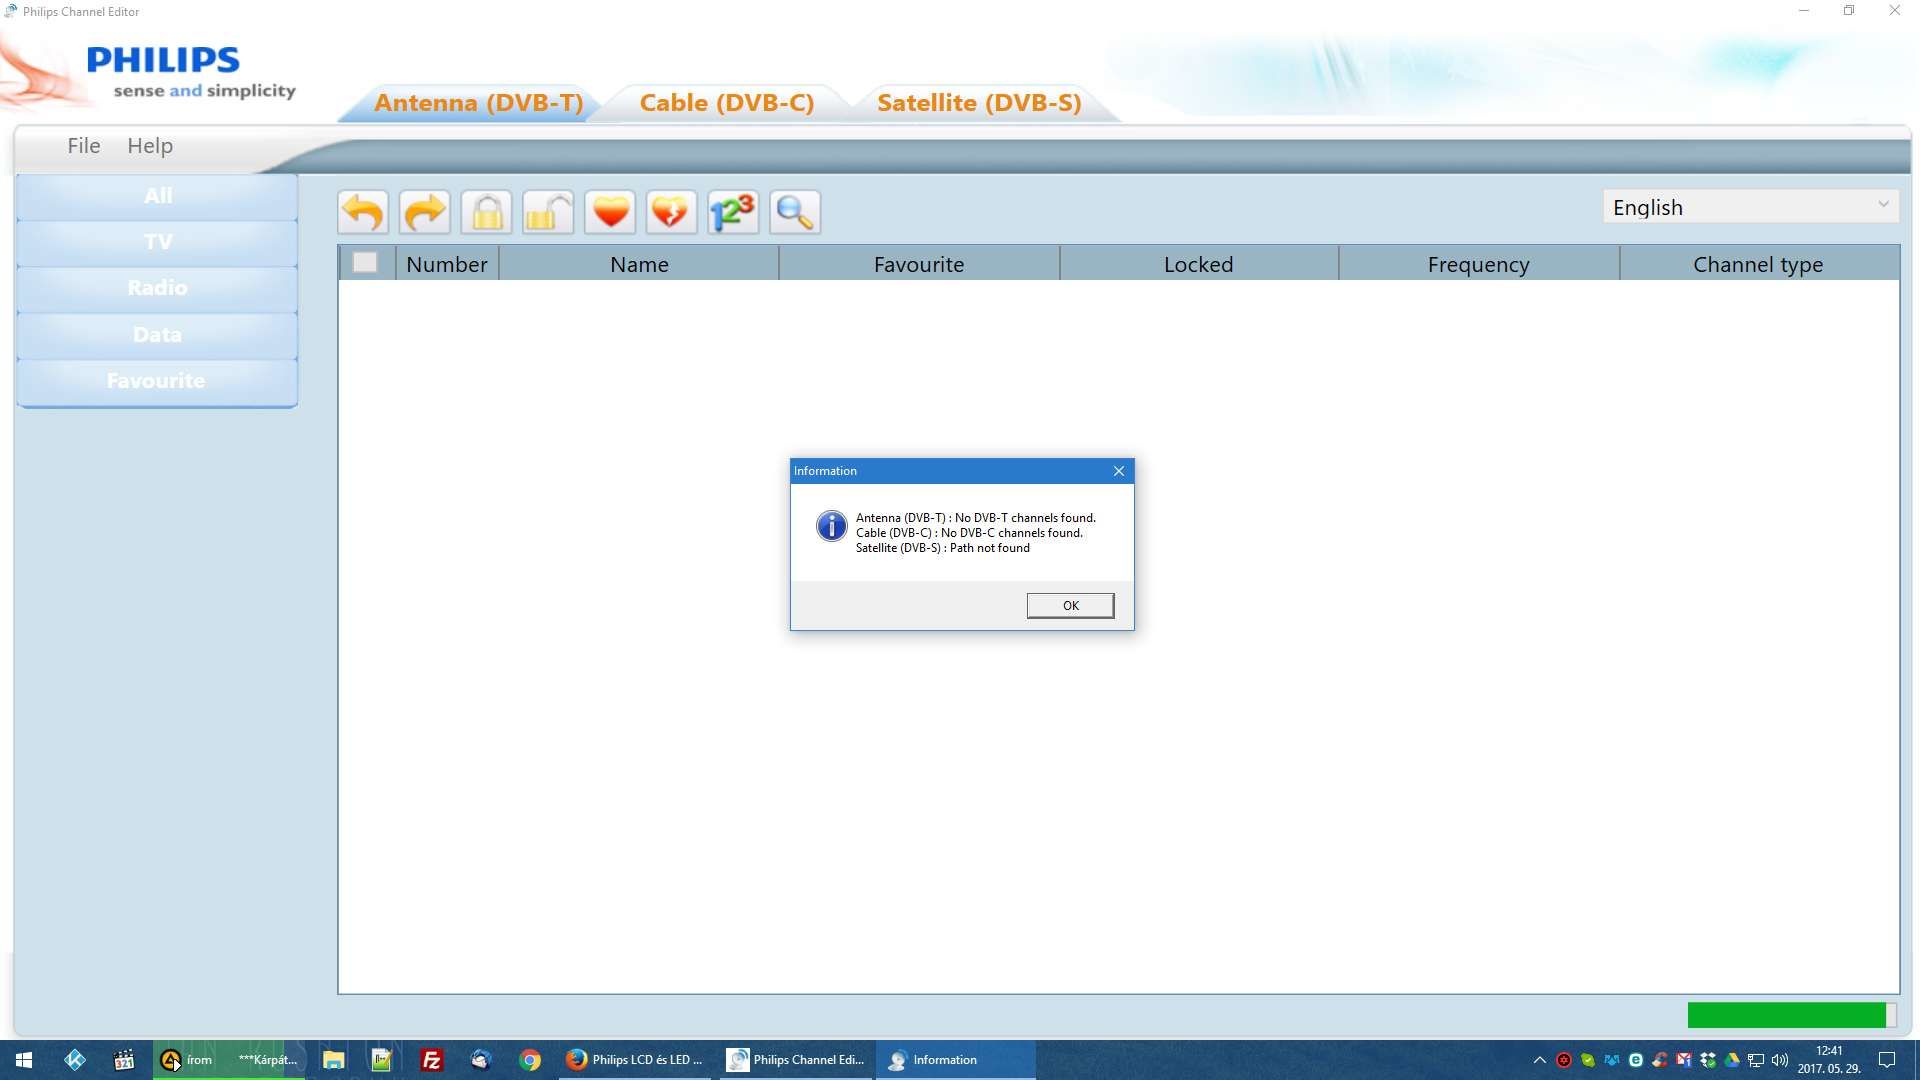Click OK in the Information dialog
The height and width of the screenshot is (1080, 1920).
tap(1070, 605)
